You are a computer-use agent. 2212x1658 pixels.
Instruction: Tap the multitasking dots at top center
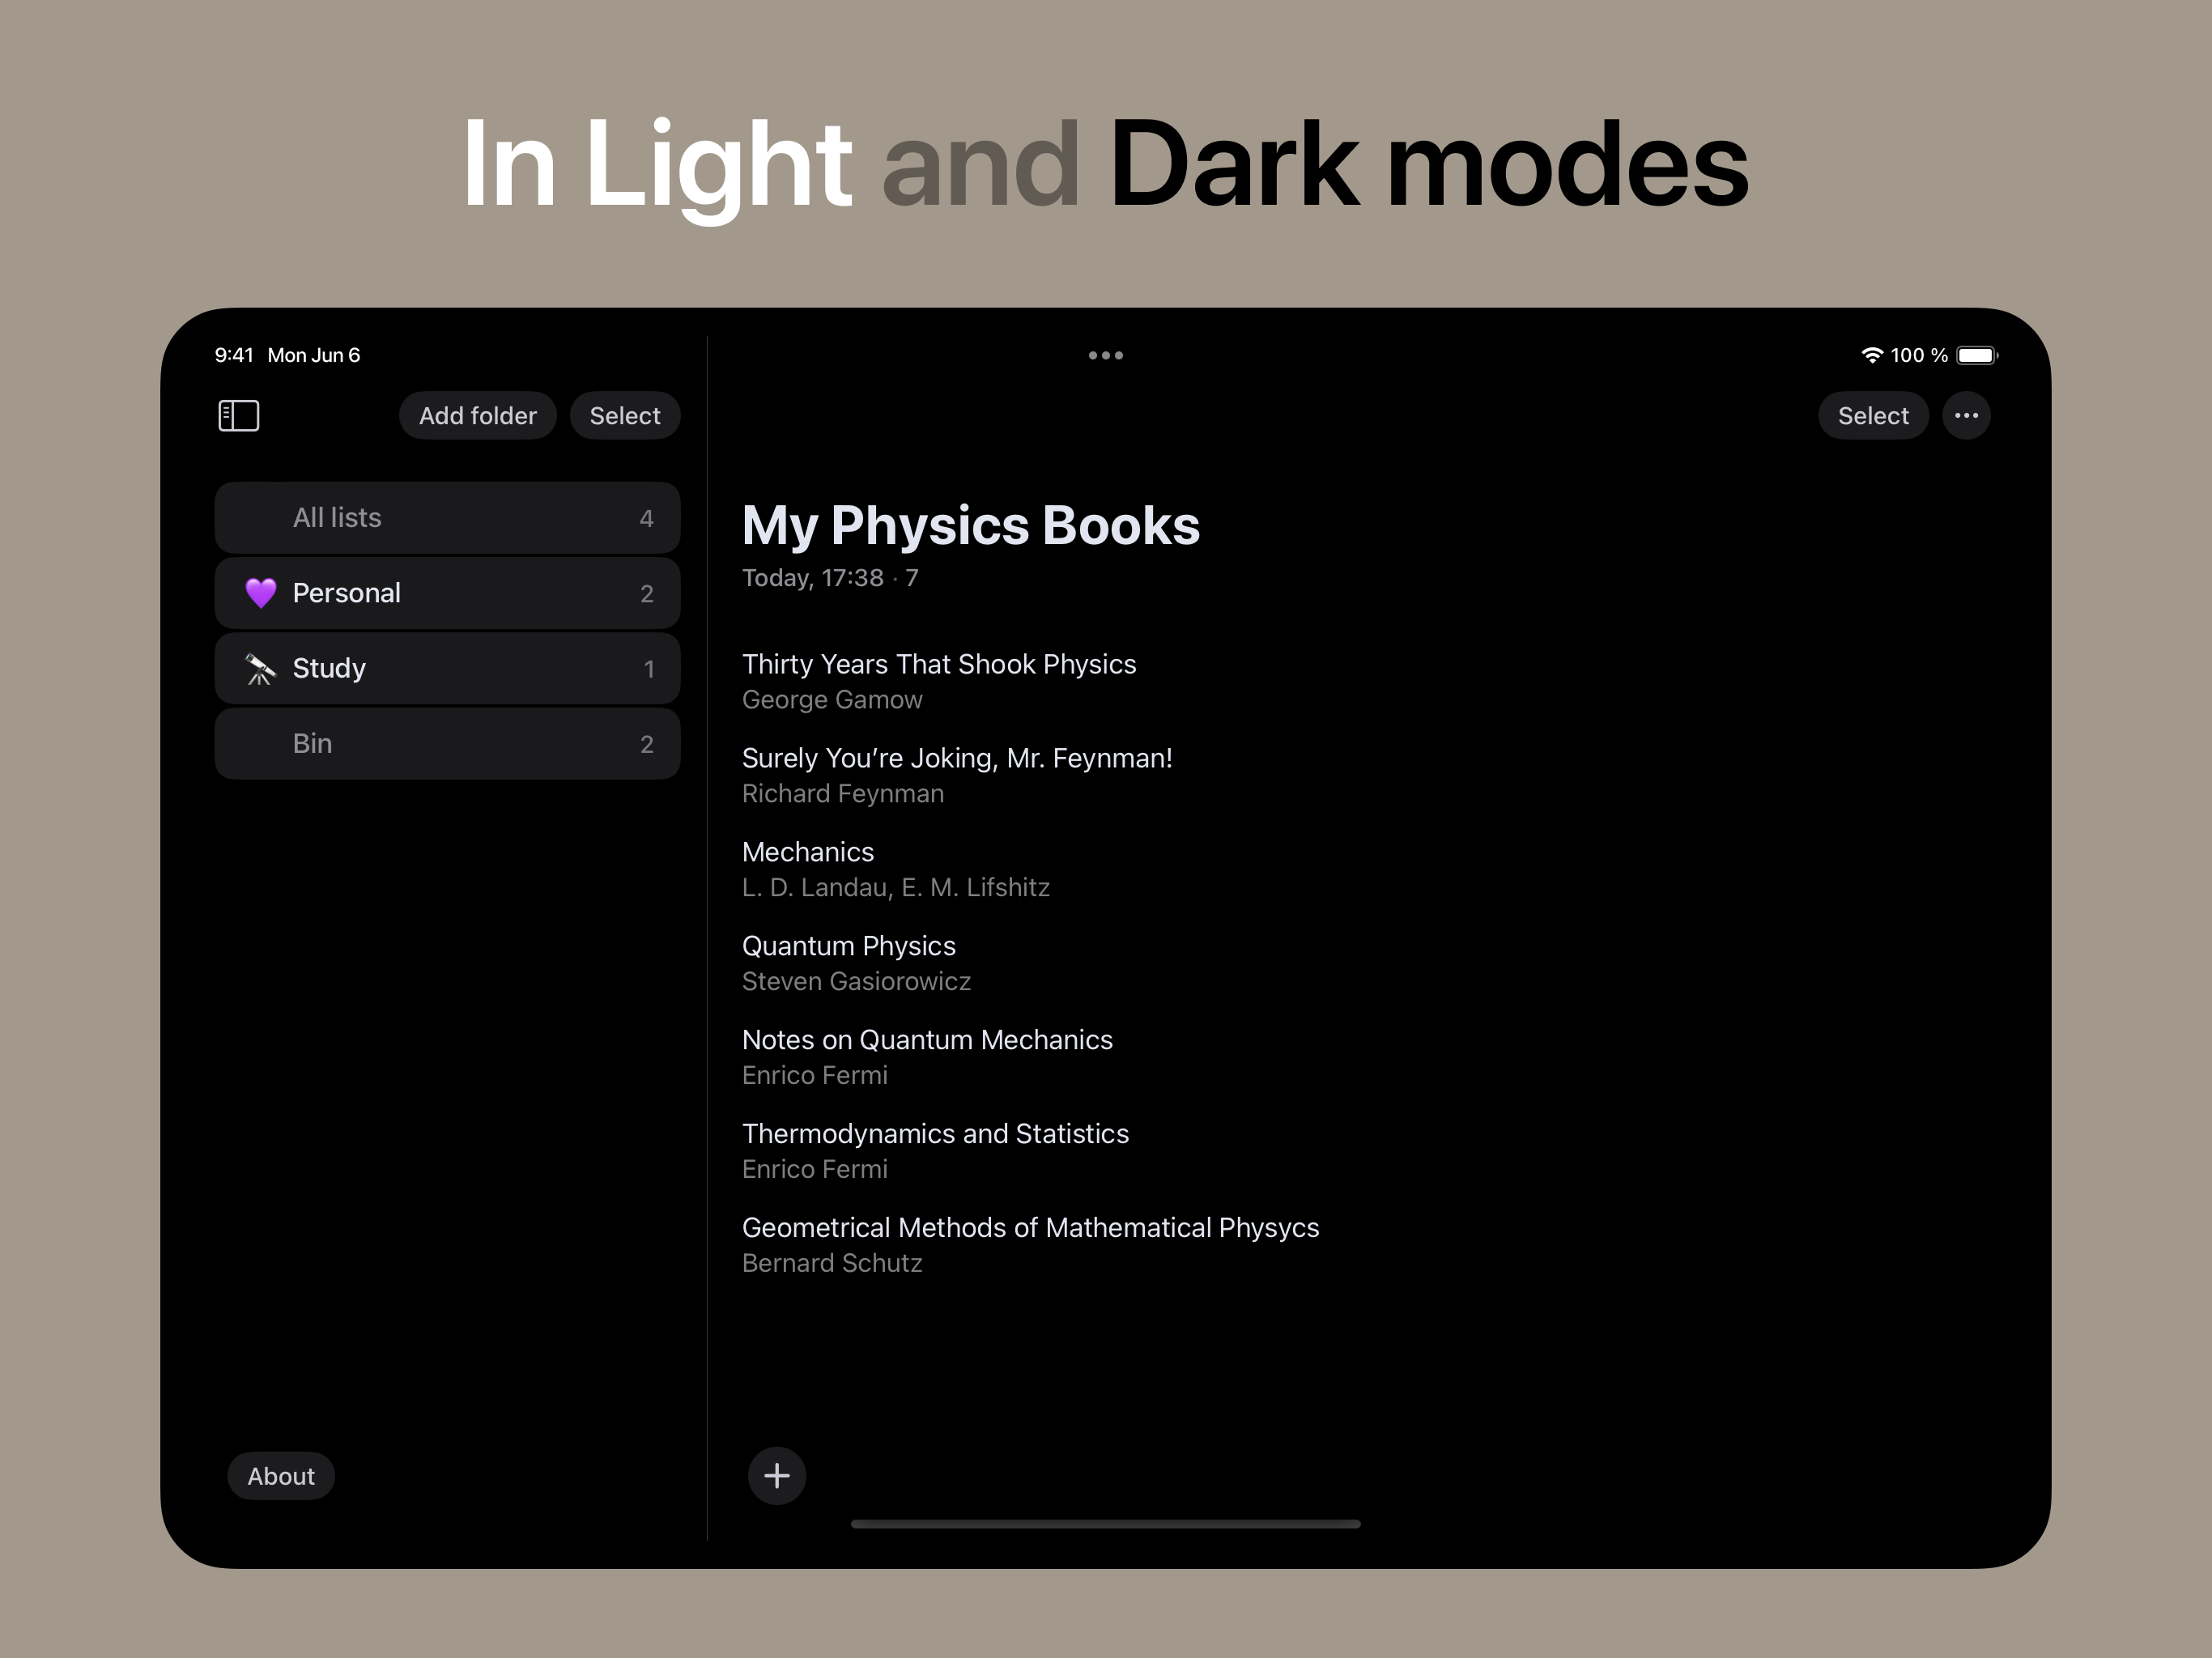[1105, 355]
